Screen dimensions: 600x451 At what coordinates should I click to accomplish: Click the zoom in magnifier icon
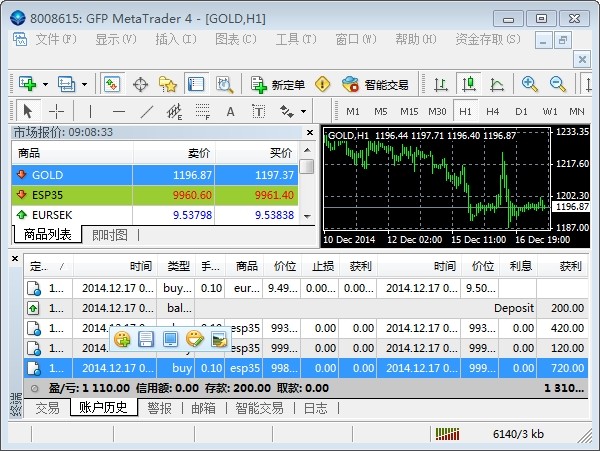[x=530, y=85]
